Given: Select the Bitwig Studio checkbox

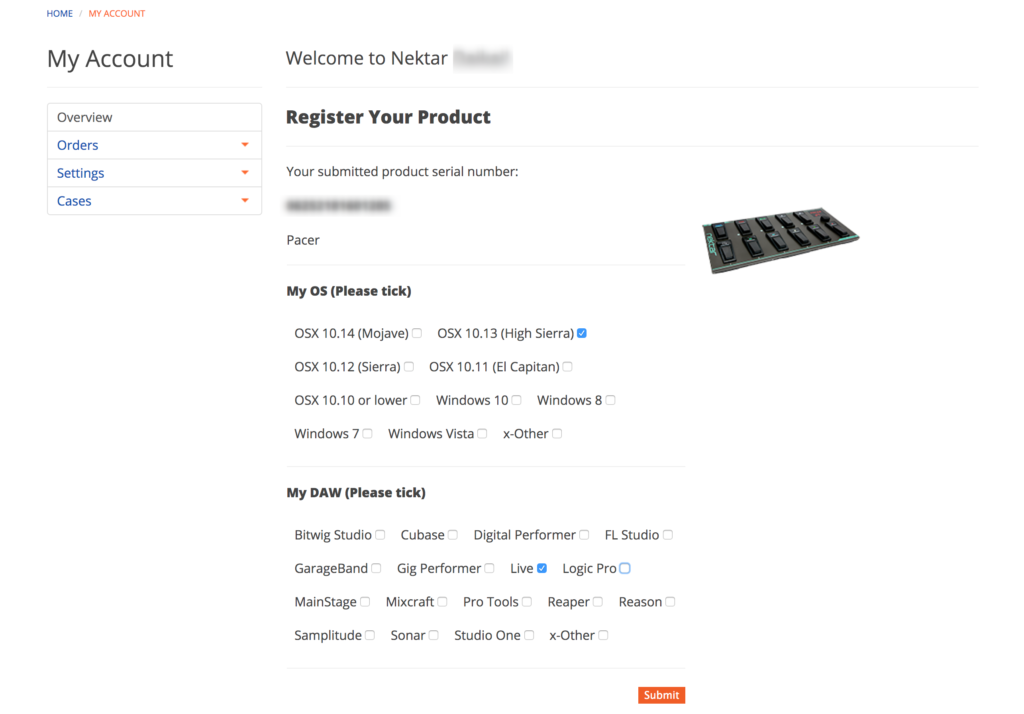Looking at the screenshot, I should point(380,535).
